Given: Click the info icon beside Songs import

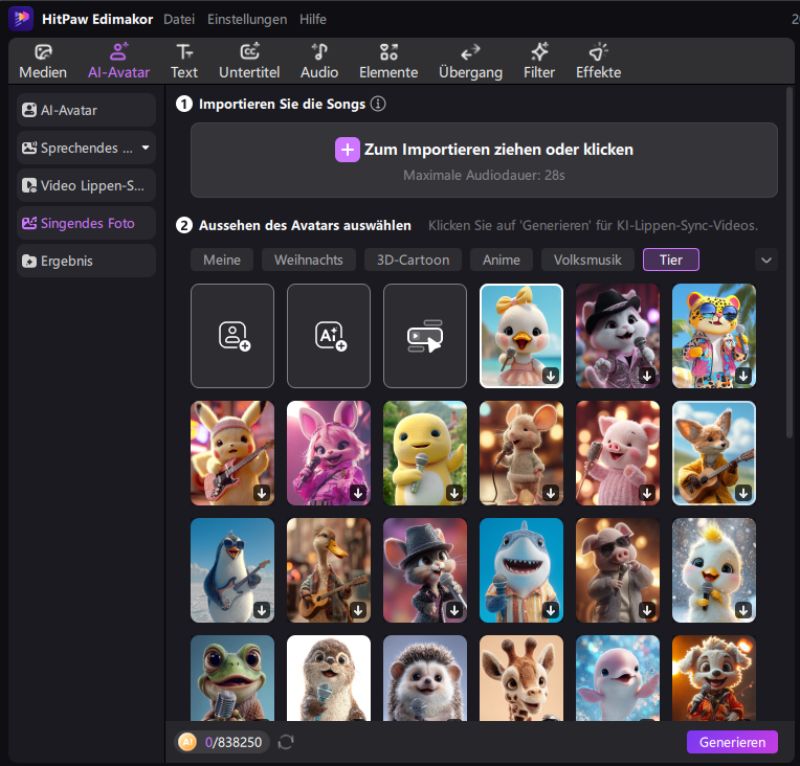Looking at the screenshot, I should click(378, 104).
